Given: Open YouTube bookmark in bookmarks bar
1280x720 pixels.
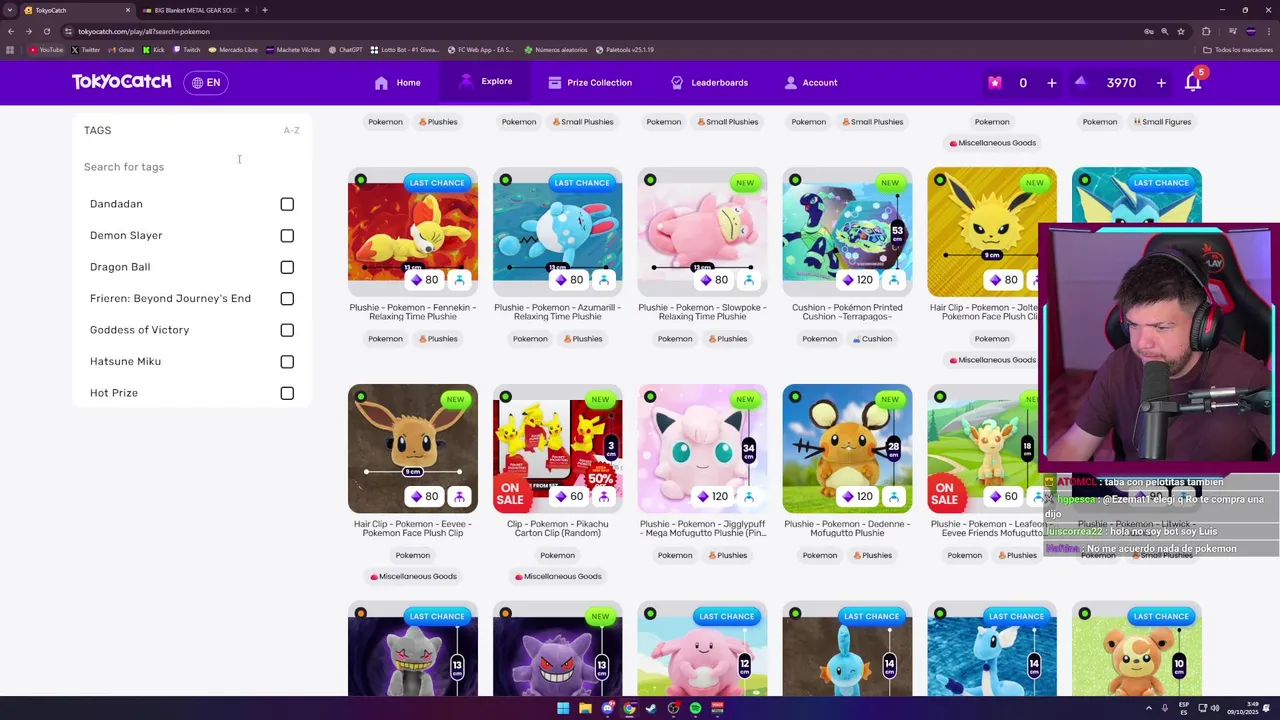Looking at the screenshot, I should 46,50.
